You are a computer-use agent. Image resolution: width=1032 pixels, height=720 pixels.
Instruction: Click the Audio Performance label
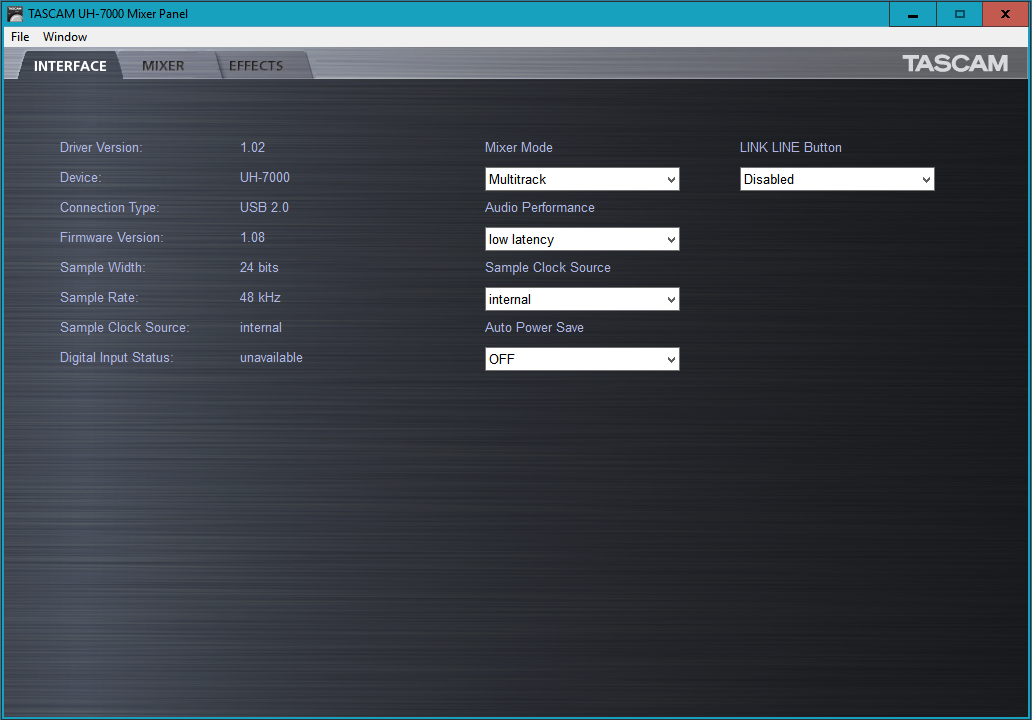click(x=540, y=207)
